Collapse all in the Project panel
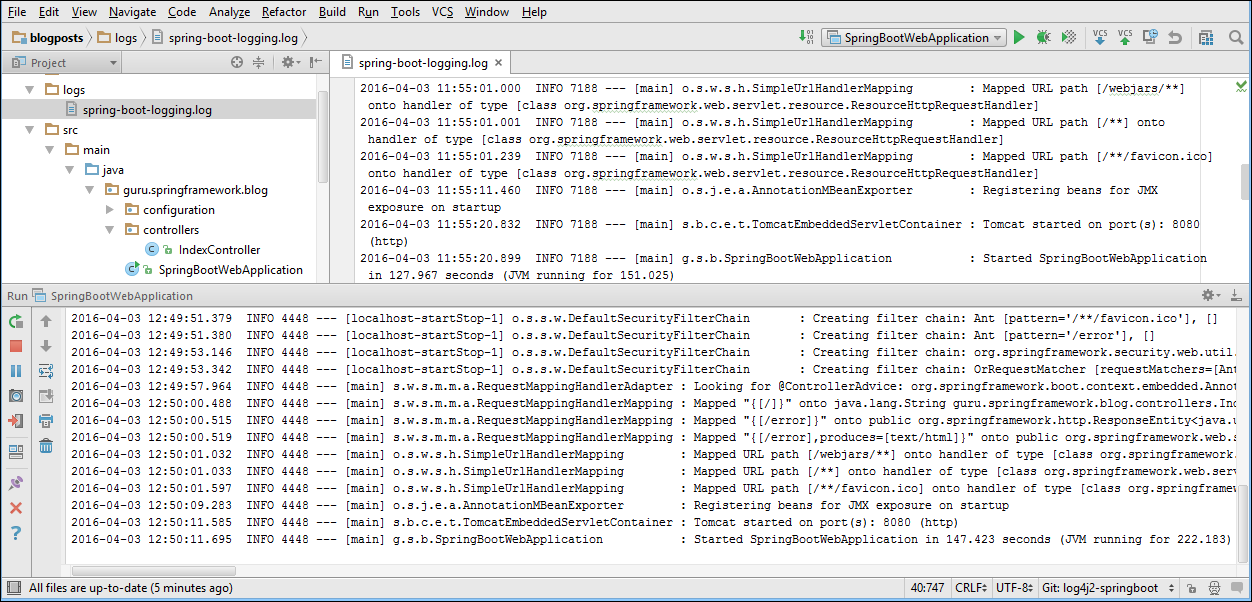1252x602 pixels. tap(259, 62)
